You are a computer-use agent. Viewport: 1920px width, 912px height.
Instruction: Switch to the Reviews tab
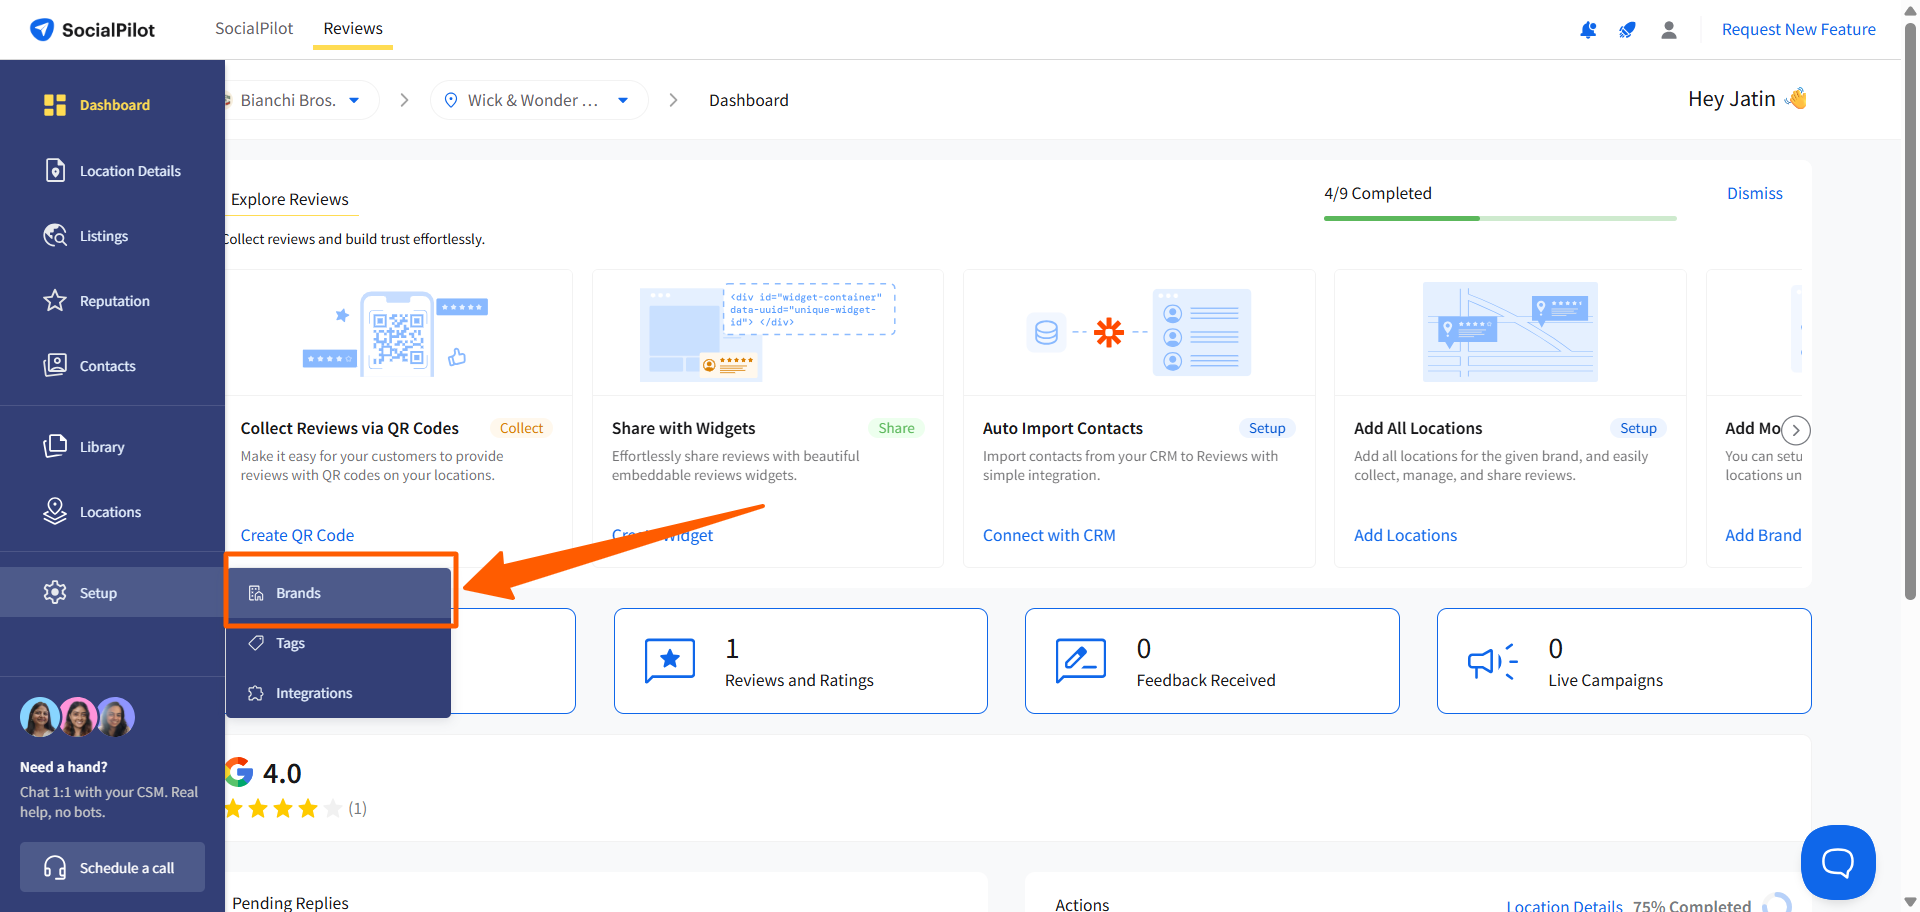point(353,28)
